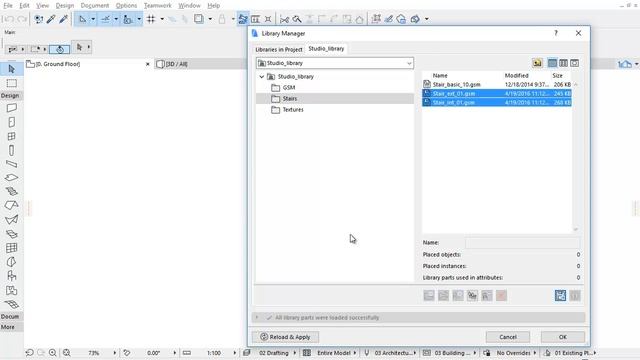Screen dimensions: 640x360
Task: Click the Library Manager help question mark
Action: pyautogui.click(x=556, y=33)
